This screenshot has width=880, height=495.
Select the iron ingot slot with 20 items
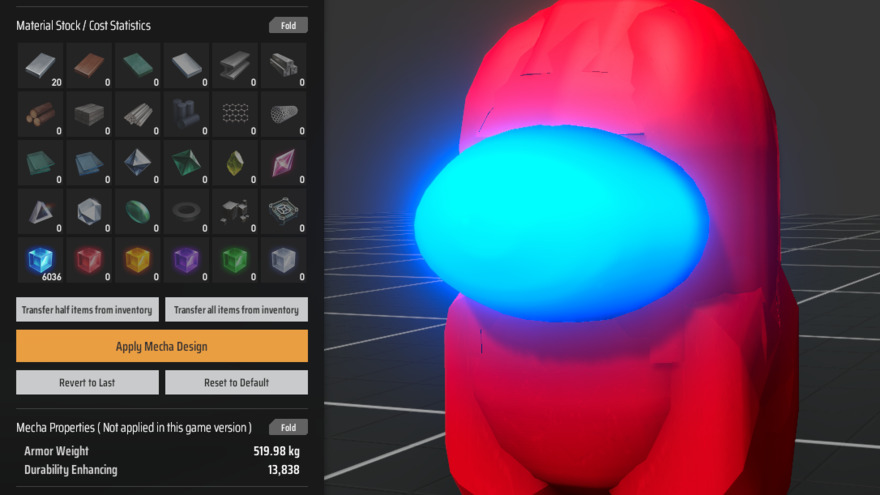click(40, 66)
